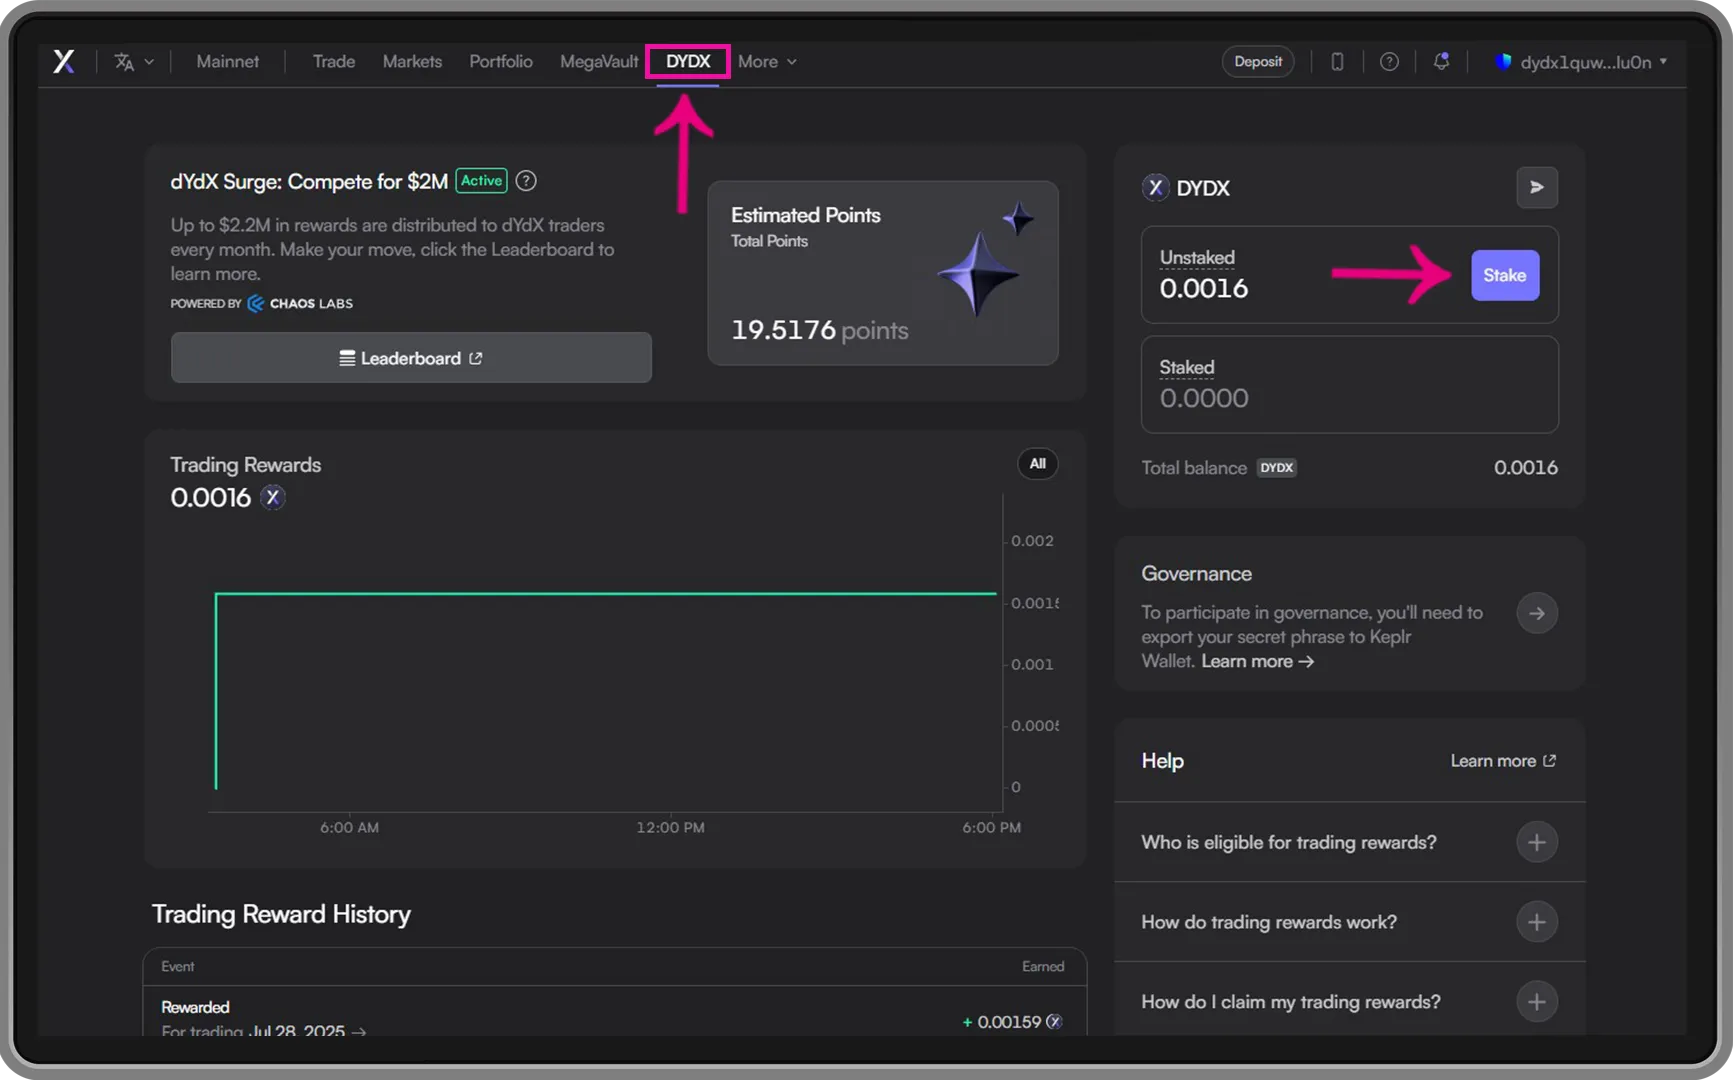Select the All time range filter
Screen dimensions: 1733x1080
1037,463
